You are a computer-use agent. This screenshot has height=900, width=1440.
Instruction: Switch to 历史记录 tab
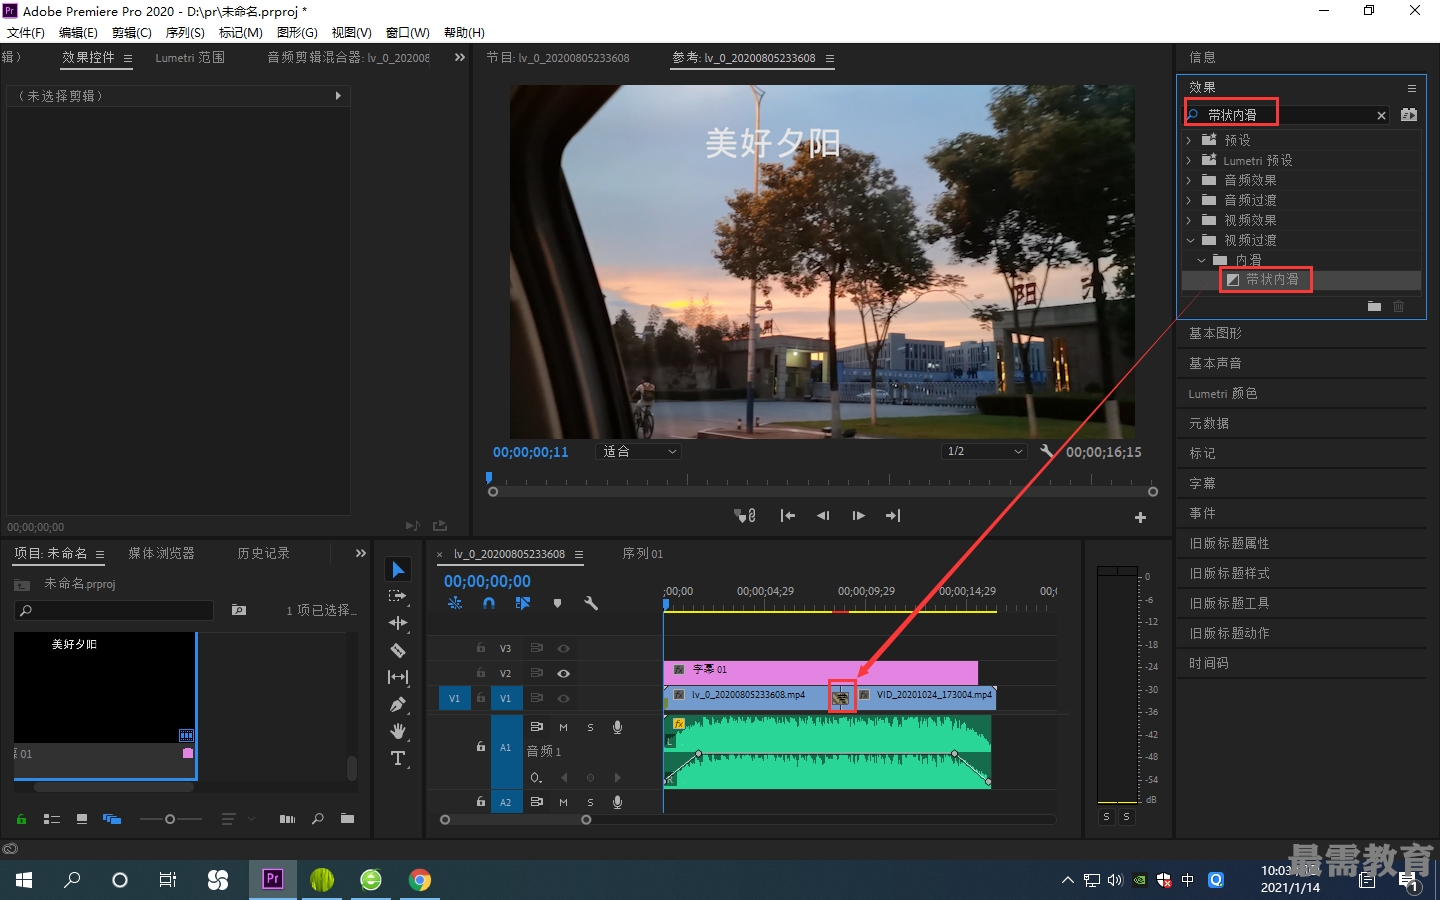(263, 553)
